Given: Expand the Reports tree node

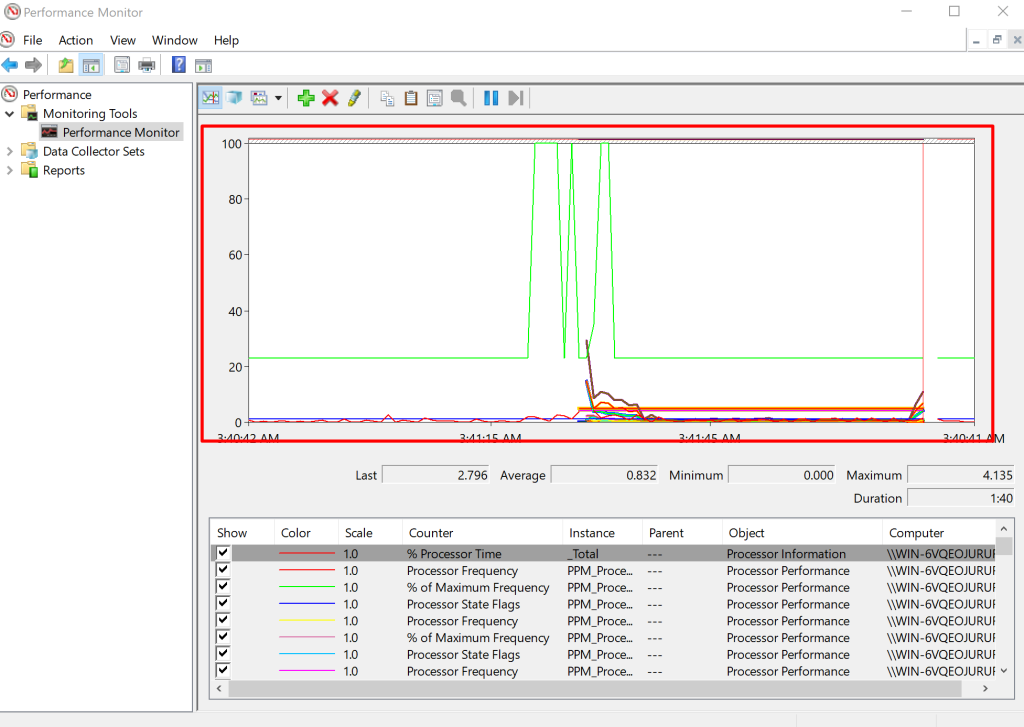Looking at the screenshot, I should coord(10,170).
